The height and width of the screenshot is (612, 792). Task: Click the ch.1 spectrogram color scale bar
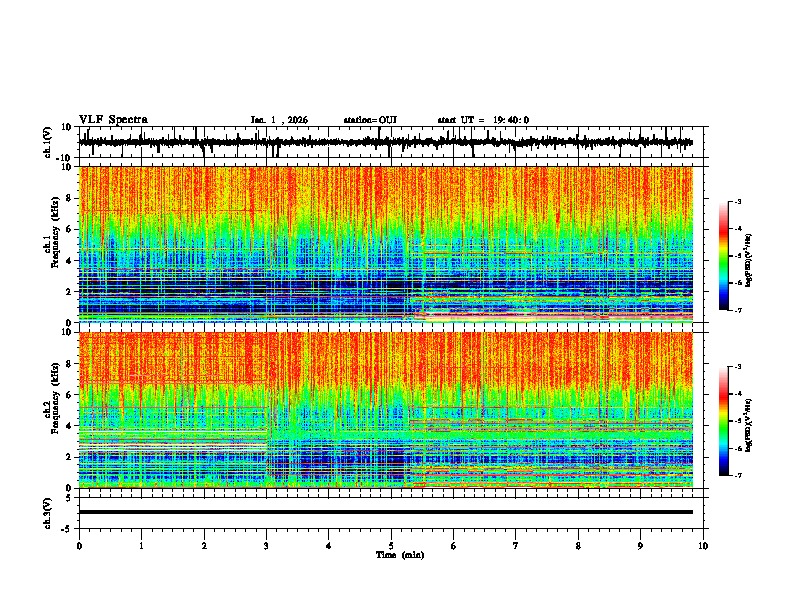point(723,256)
